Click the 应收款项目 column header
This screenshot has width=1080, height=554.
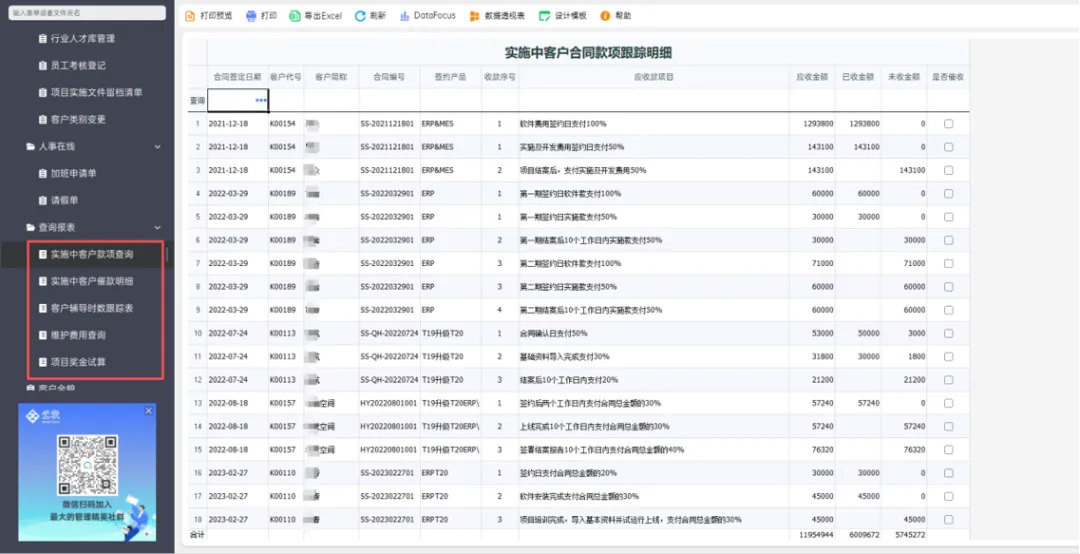pos(654,77)
